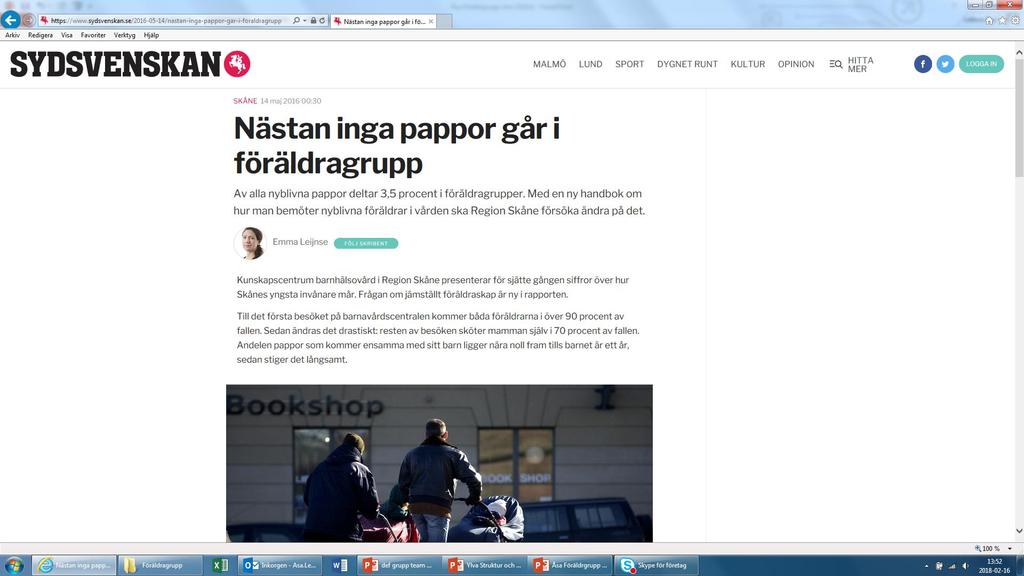Open Word from the taskbar

[340, 566]
